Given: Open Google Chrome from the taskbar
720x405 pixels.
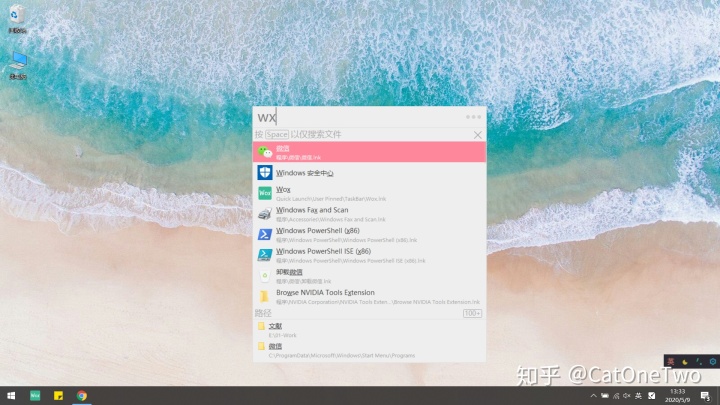Looking at the screenshot, I should click(82, 395).
